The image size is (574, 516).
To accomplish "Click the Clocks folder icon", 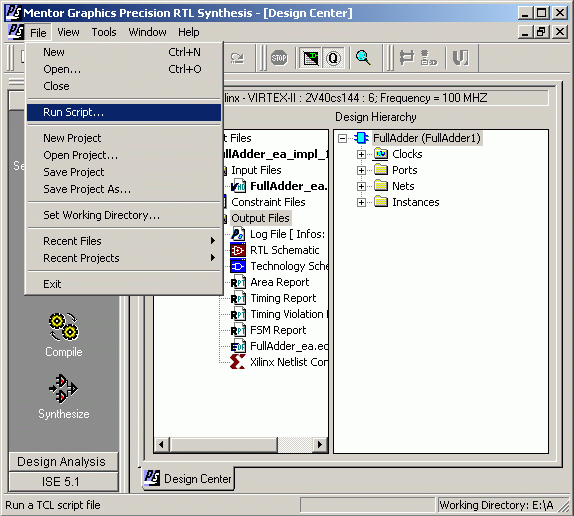I will 381,154.
